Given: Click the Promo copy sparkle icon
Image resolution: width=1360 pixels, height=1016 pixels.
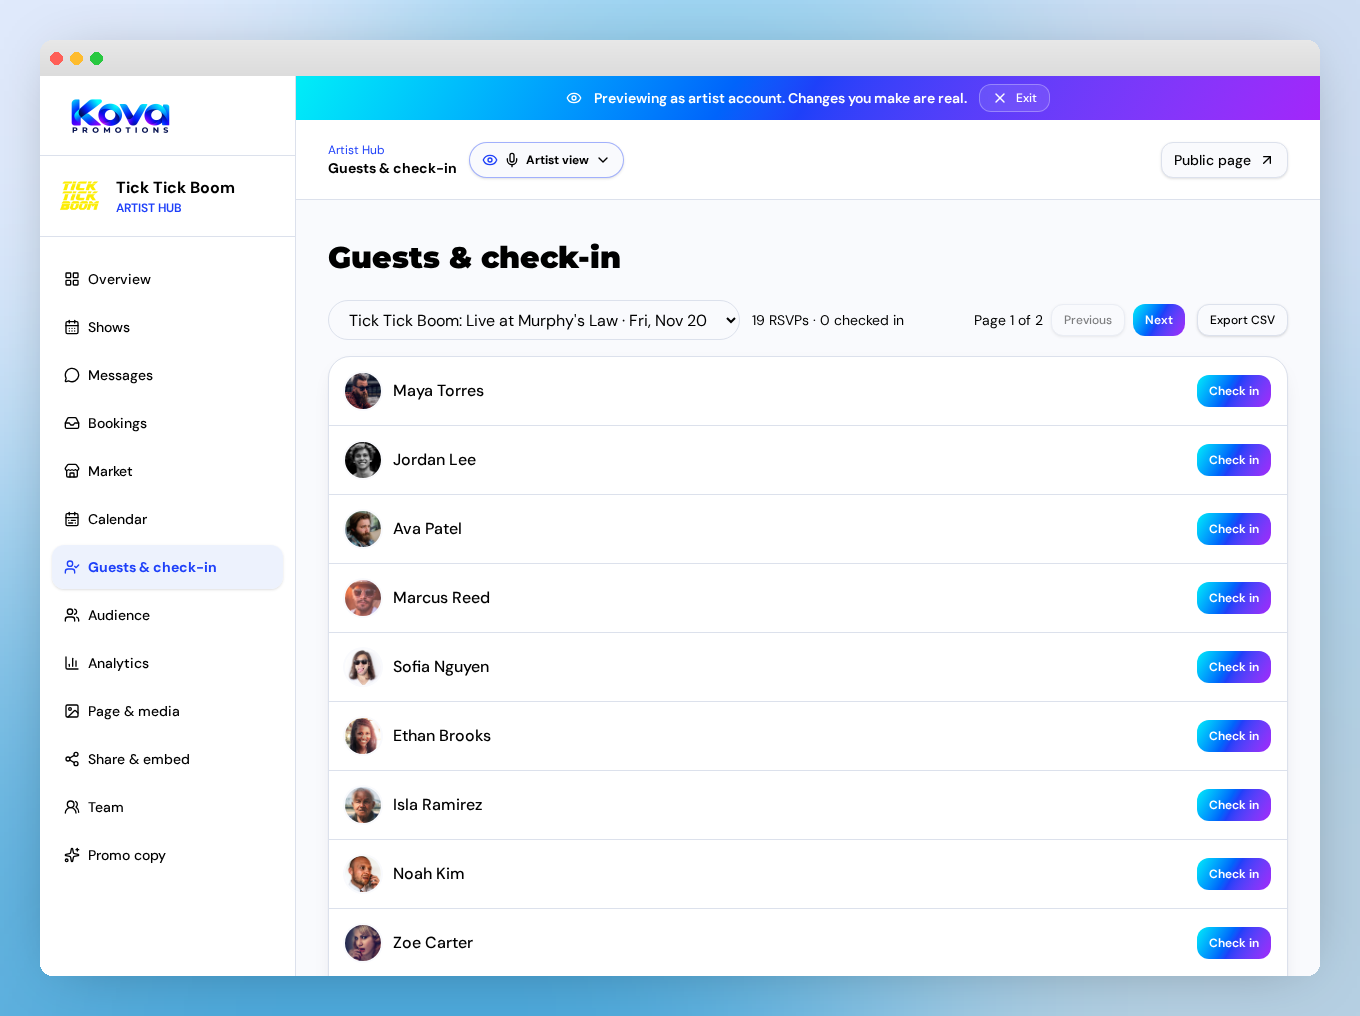Looking at the screenshot, I should [x=72, y=855].
